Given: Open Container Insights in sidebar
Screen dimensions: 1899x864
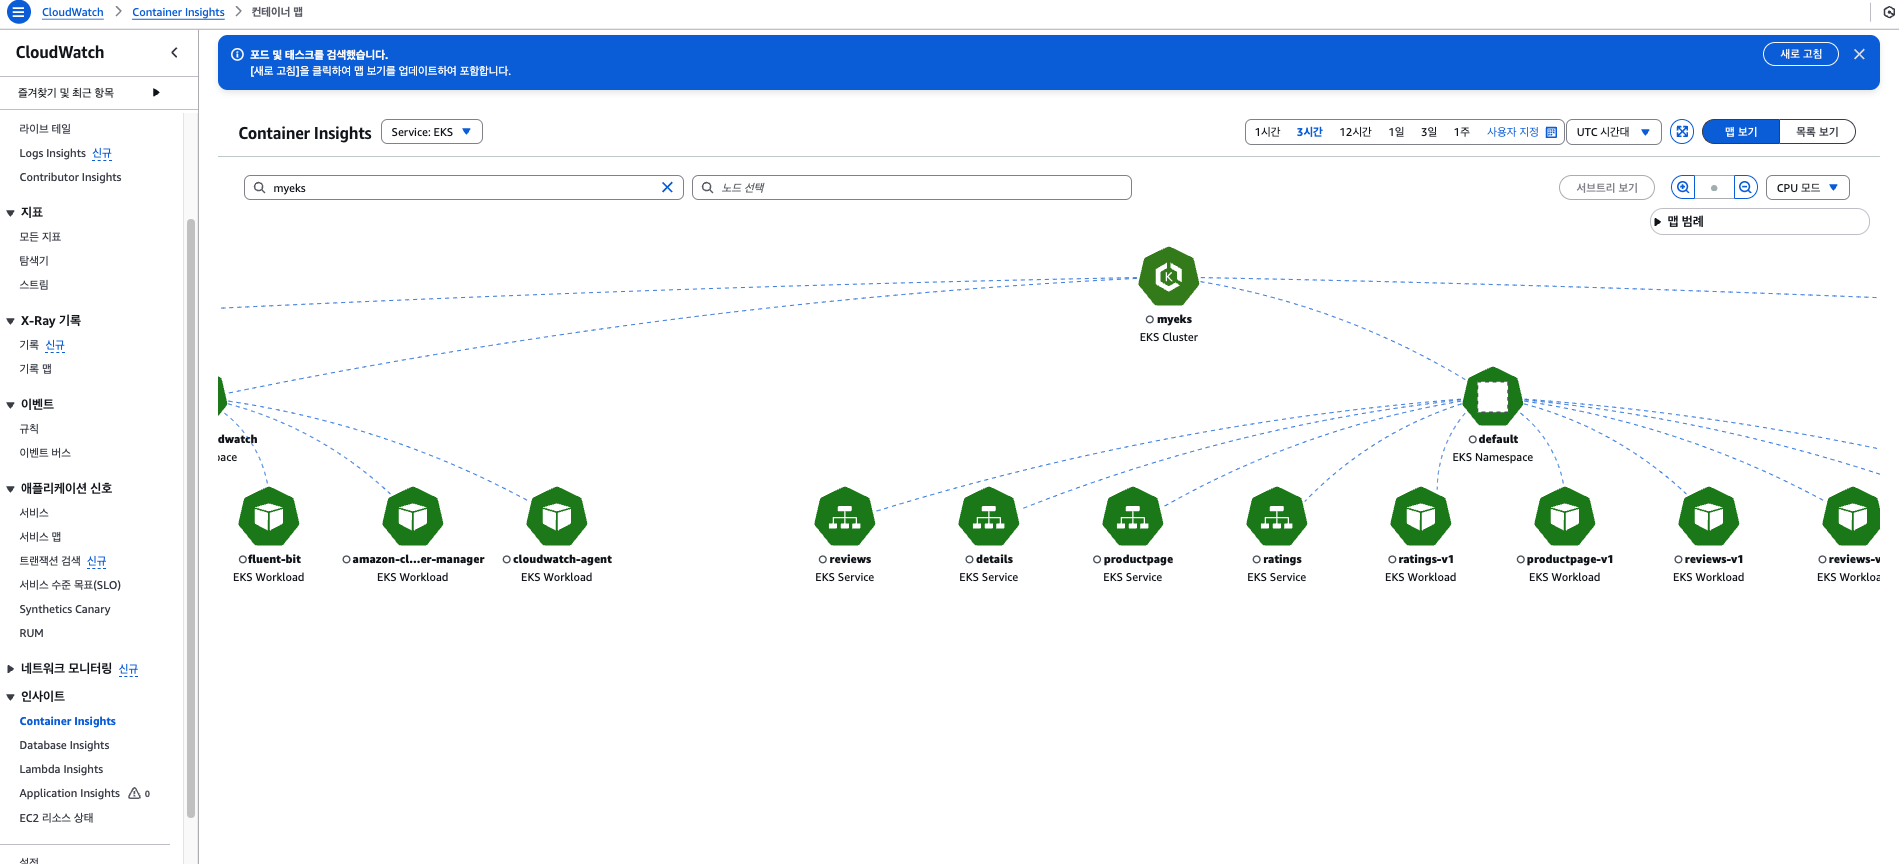Looking at the screenshot, I should 67,721.
